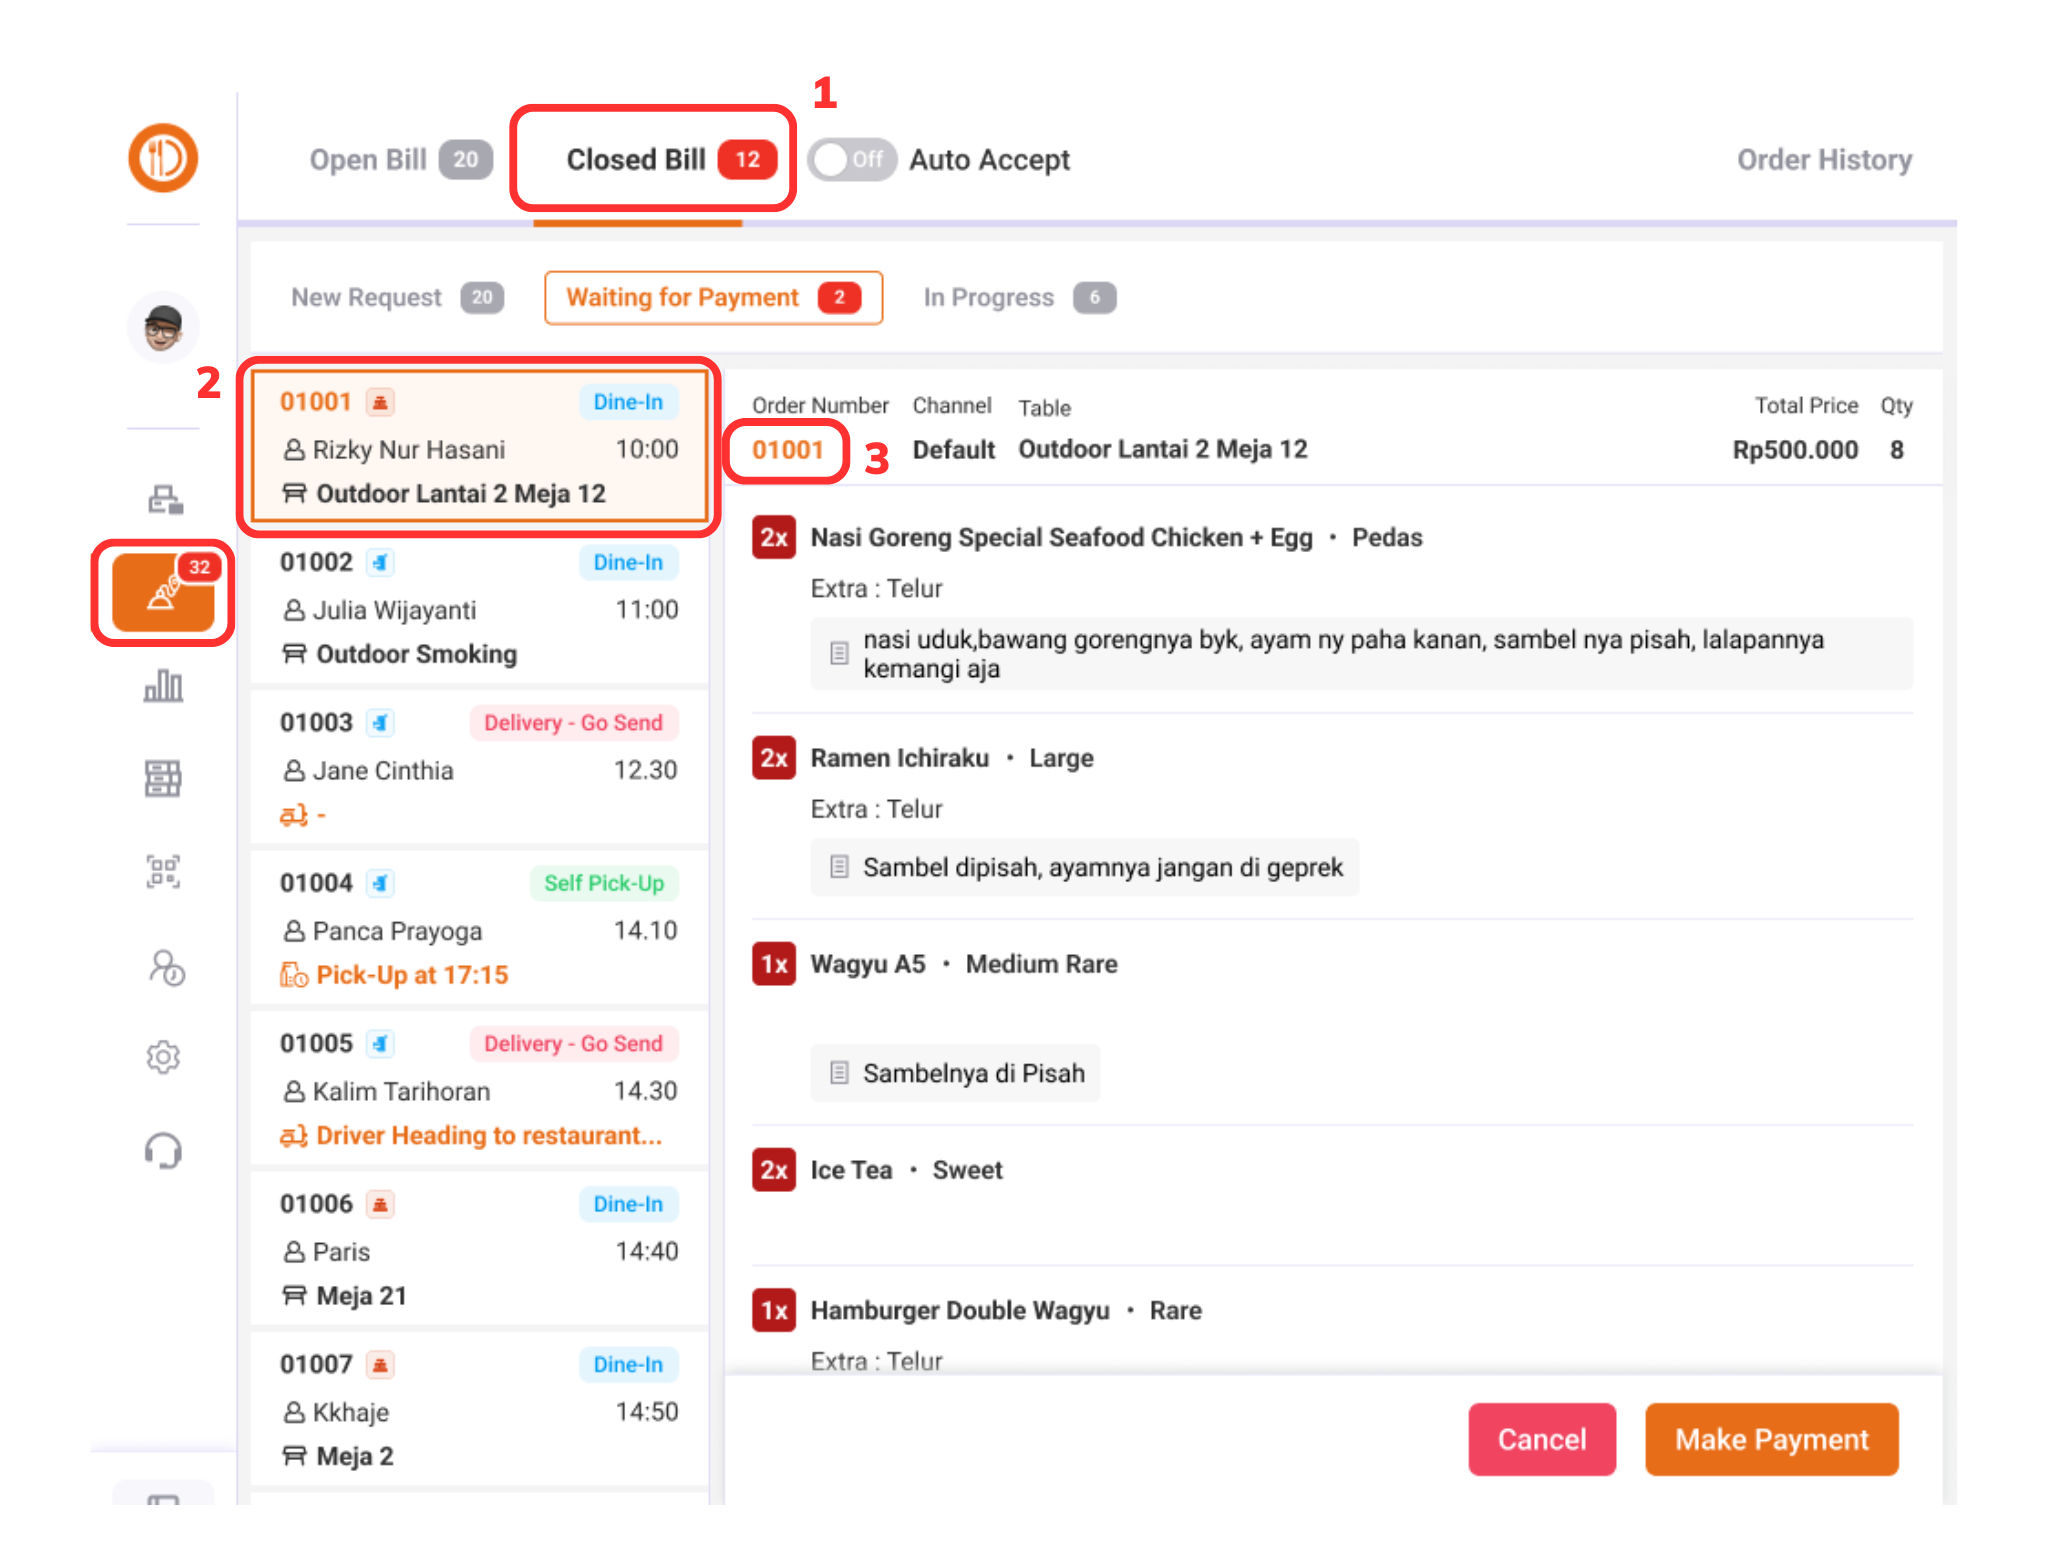Toggle the Auto Accept switch

click(850, 160)
